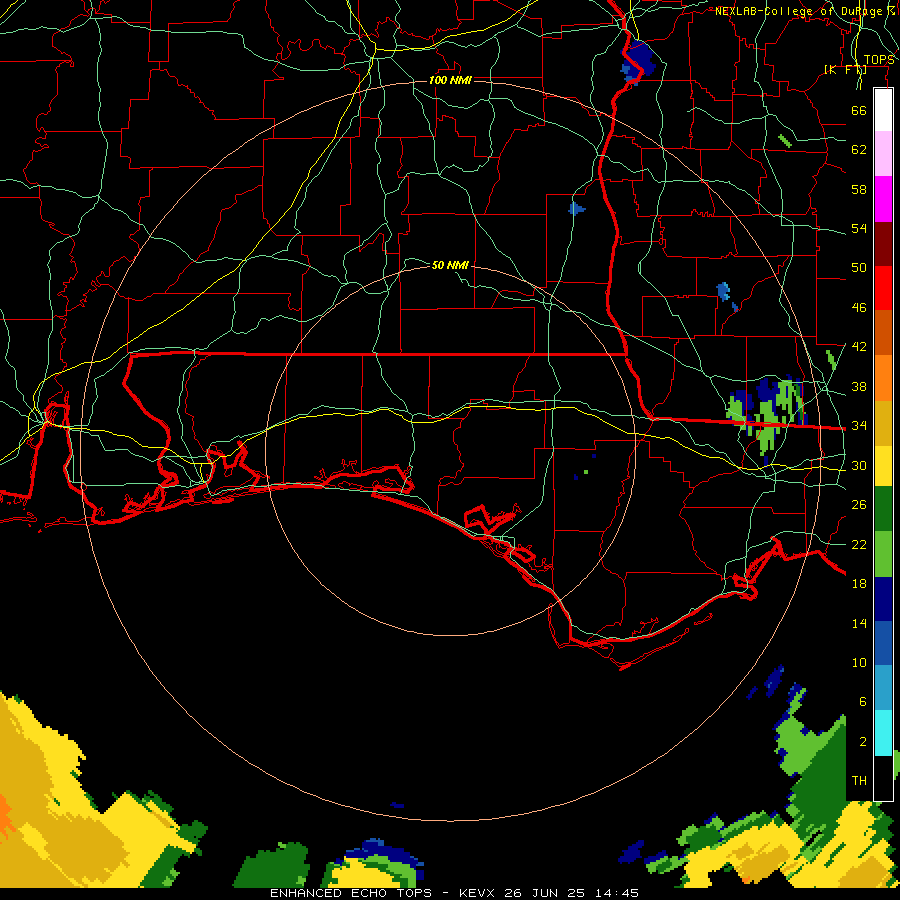This screenshot has width=900, height=900.
Task: Click the '14' legend value
Action: click(x=859, y=623)
